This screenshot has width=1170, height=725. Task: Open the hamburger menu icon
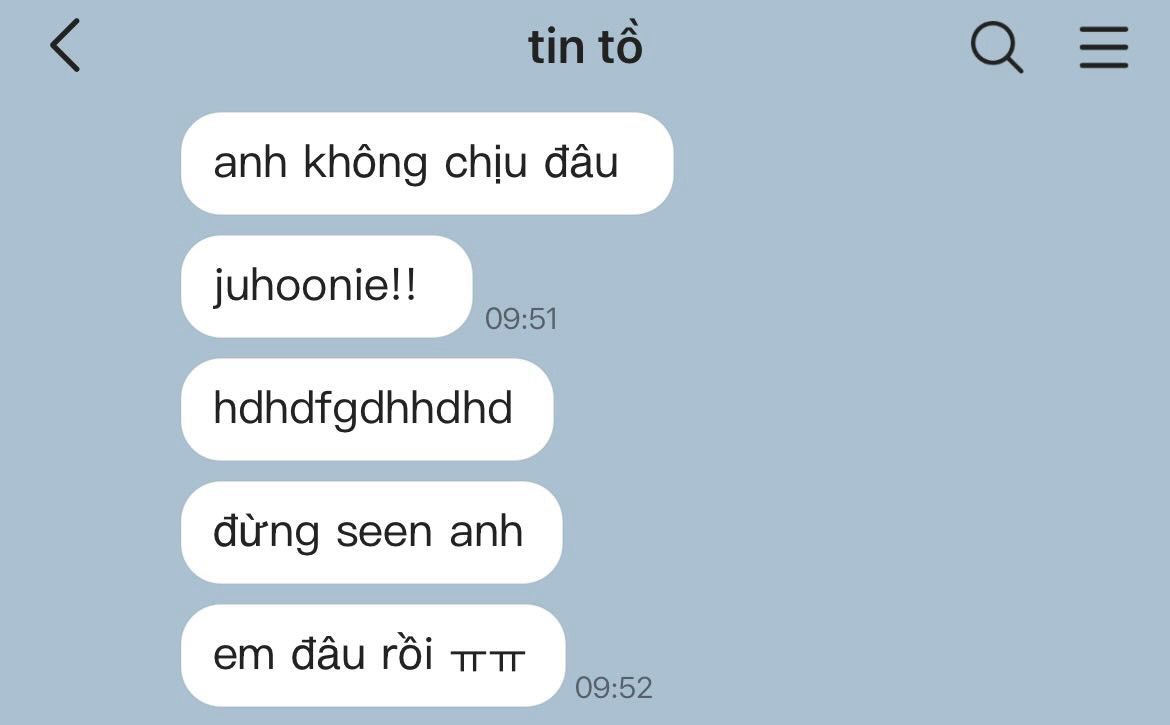pyautogui.click(x=1104, y=47)
